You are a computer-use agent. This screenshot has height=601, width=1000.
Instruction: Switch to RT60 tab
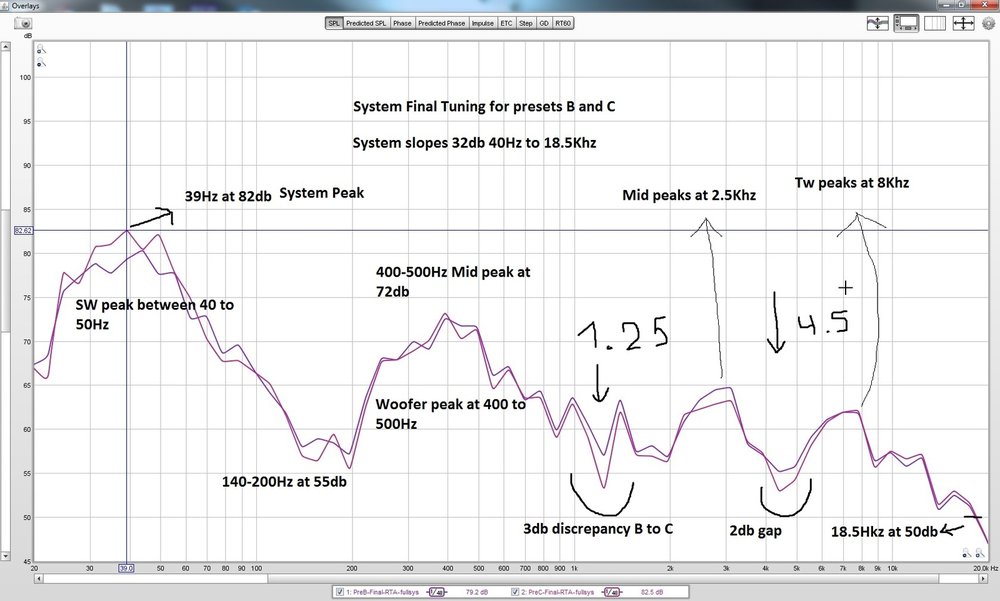pyautogui.click(x=563, y=23)
